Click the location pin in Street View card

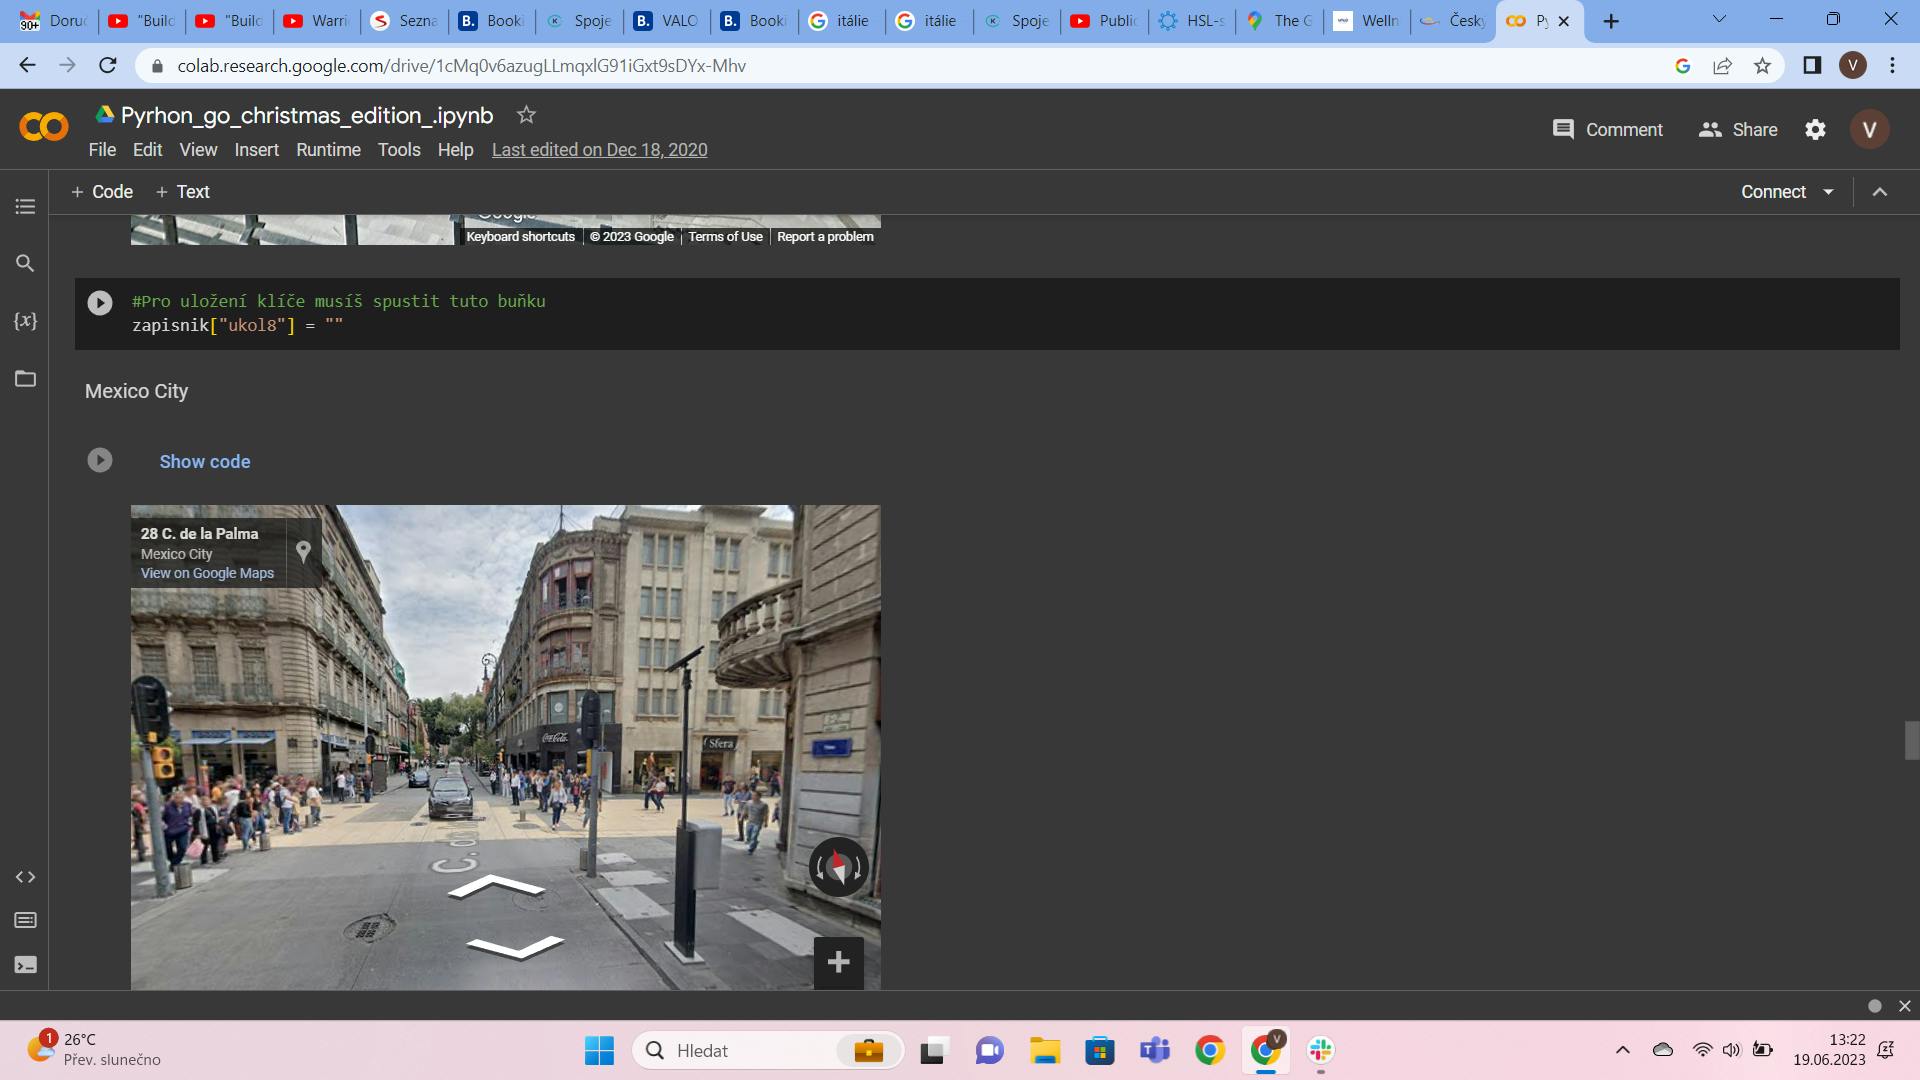(303, 552)
